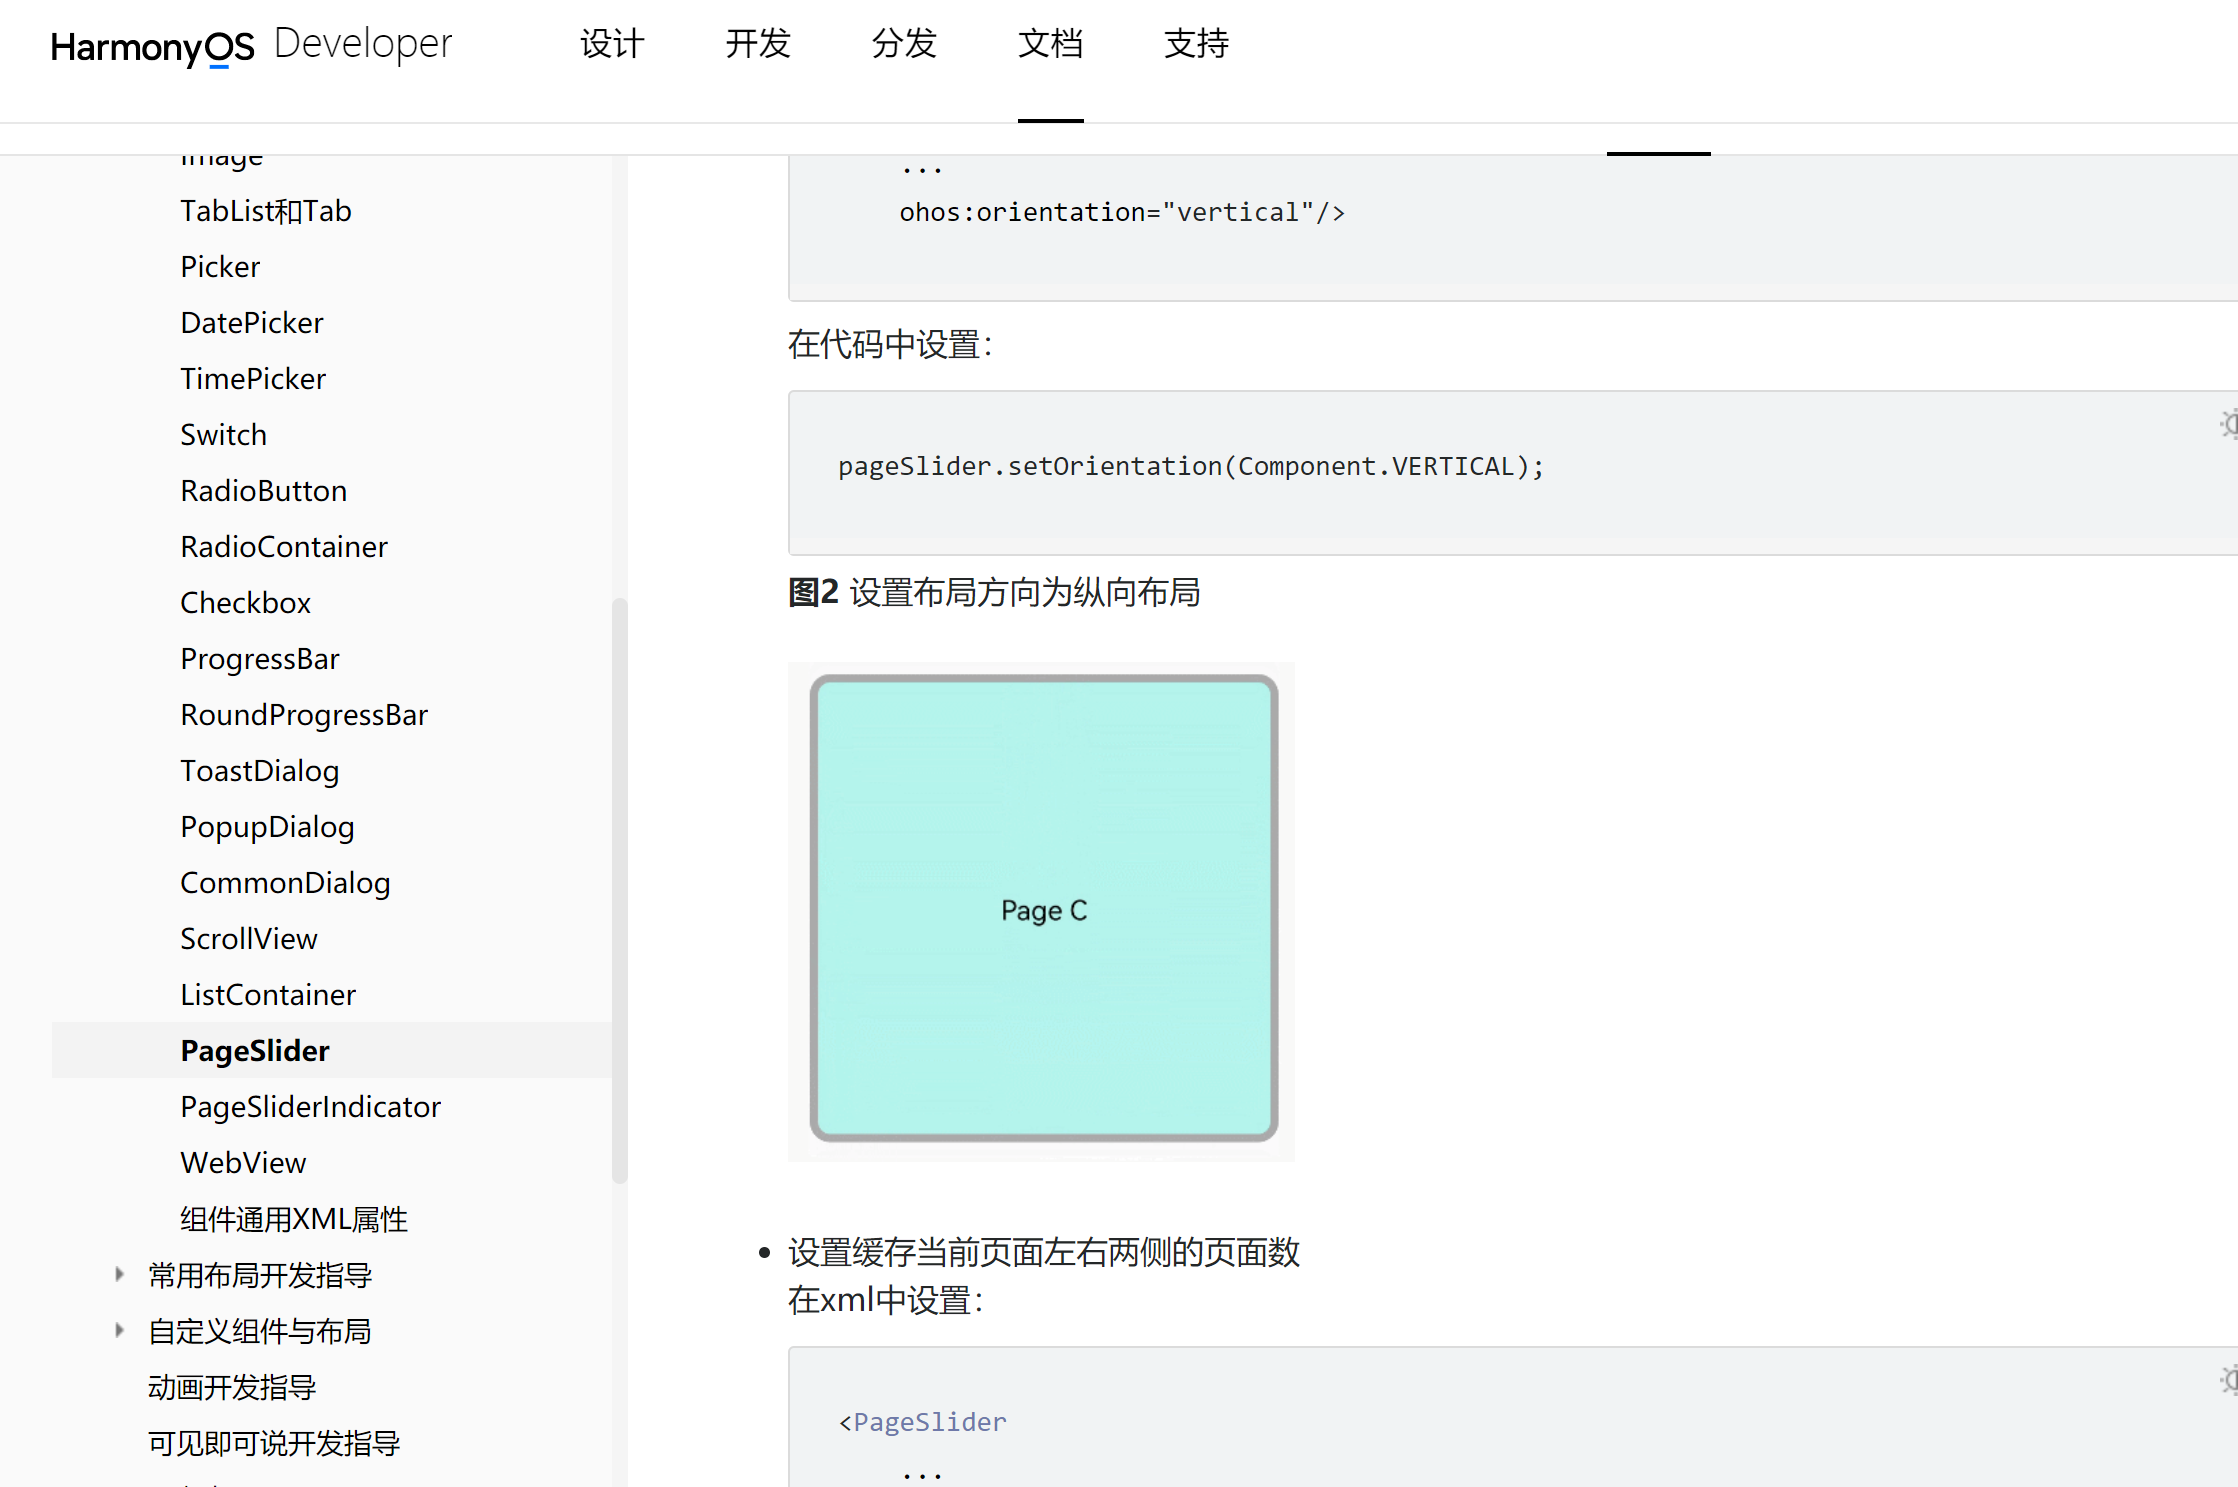Expand the 常用布局开发指导 section
This screenshot has height=1487, width=2238.
[120, 1274]
